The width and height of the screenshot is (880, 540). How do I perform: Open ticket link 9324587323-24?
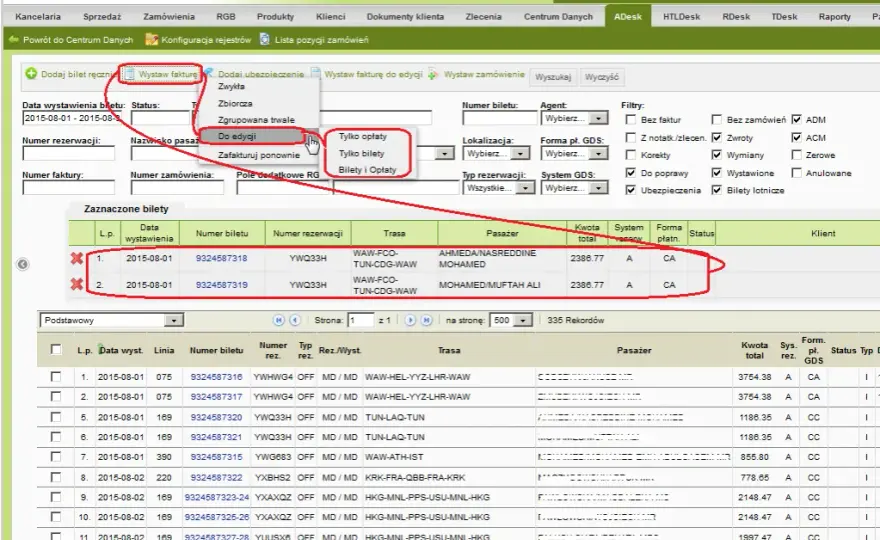click(x=217, y=497)
